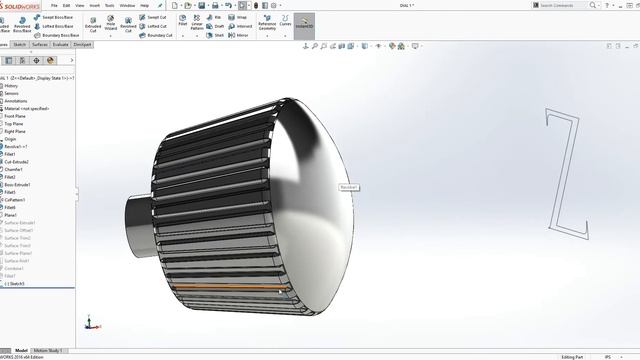
Task: Open the Curves dropdown arrow
Action: [x=285, y=36]
